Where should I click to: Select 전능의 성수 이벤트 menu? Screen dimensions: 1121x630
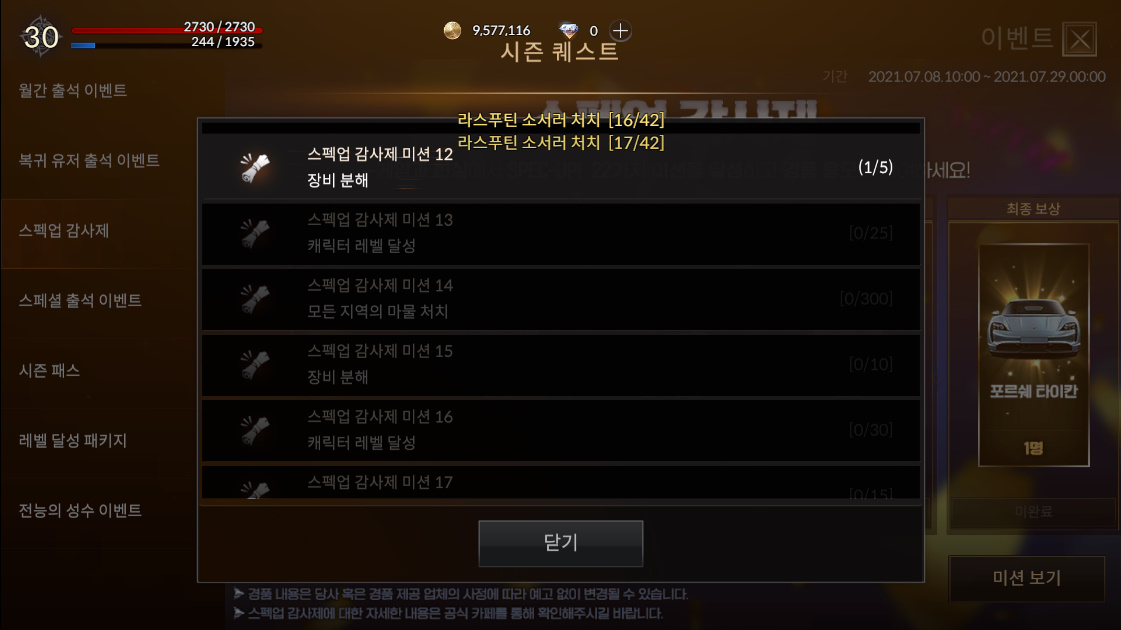click(x=80, y=511)
